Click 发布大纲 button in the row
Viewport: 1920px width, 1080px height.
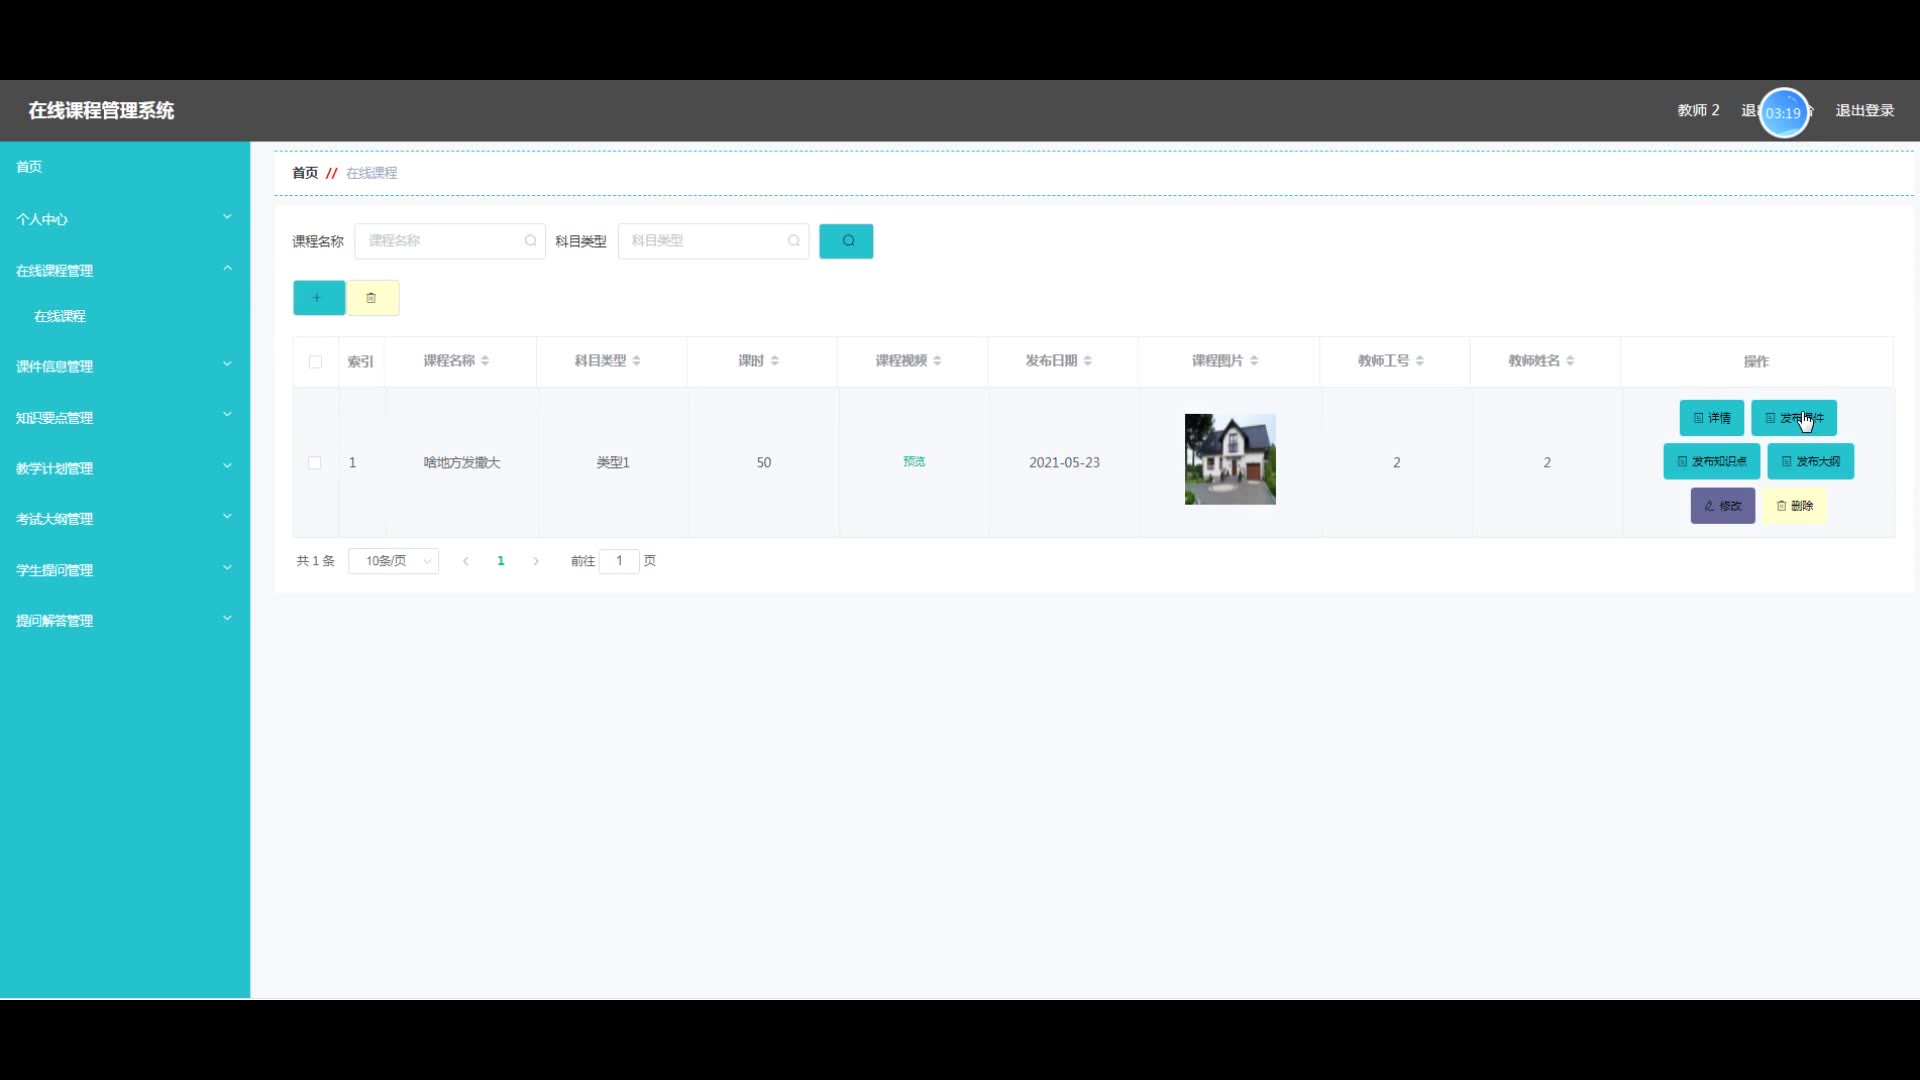(1810, 462)
